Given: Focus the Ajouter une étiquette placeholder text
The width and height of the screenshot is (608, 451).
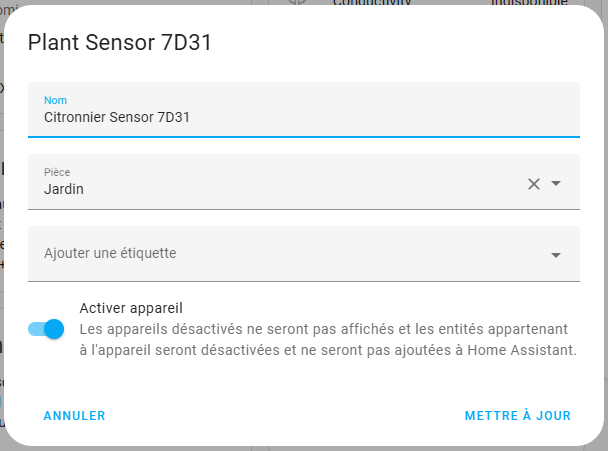Looking at the screenshot, I should pyautogui.click(x=110, y=253).
